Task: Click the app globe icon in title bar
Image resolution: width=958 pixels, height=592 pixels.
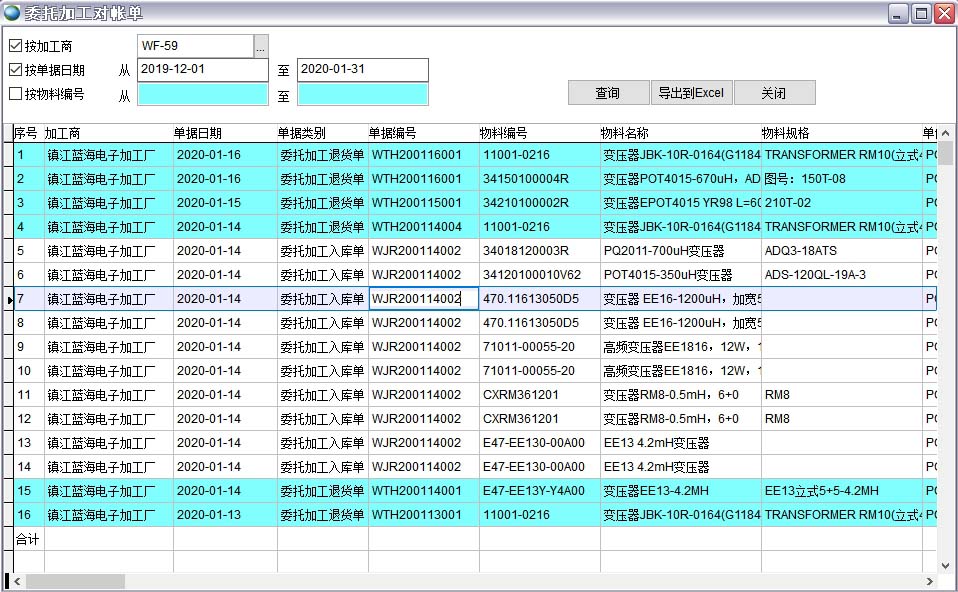Action: tap(12, 13)
